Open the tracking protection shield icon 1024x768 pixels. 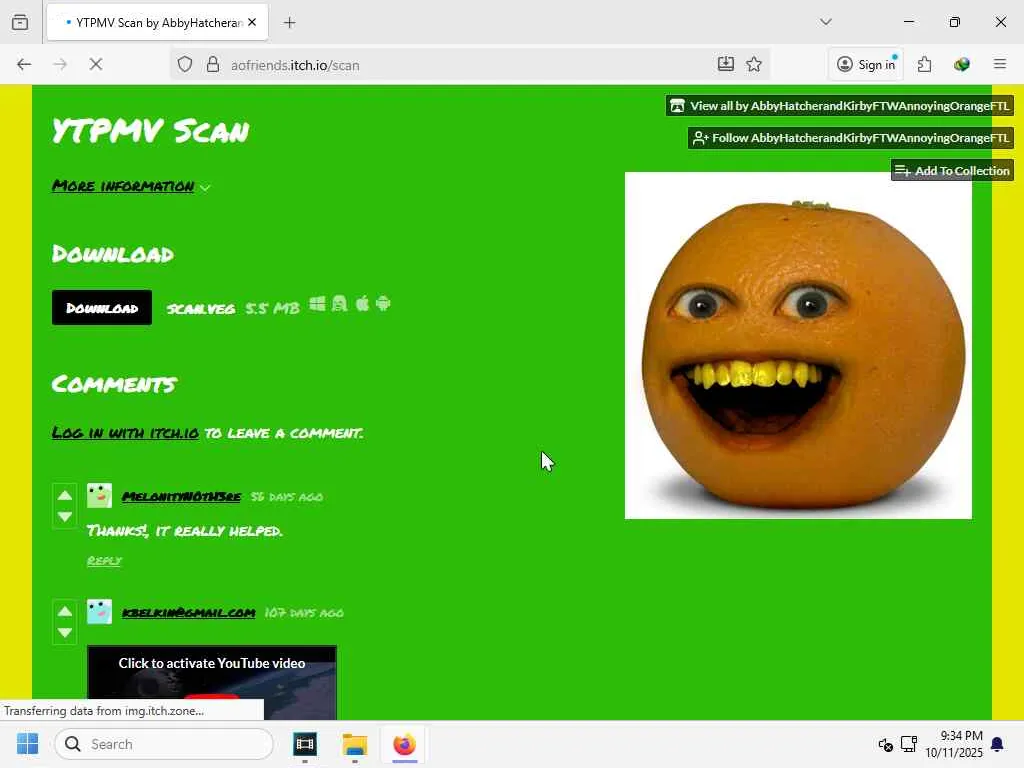coord(185,65)
